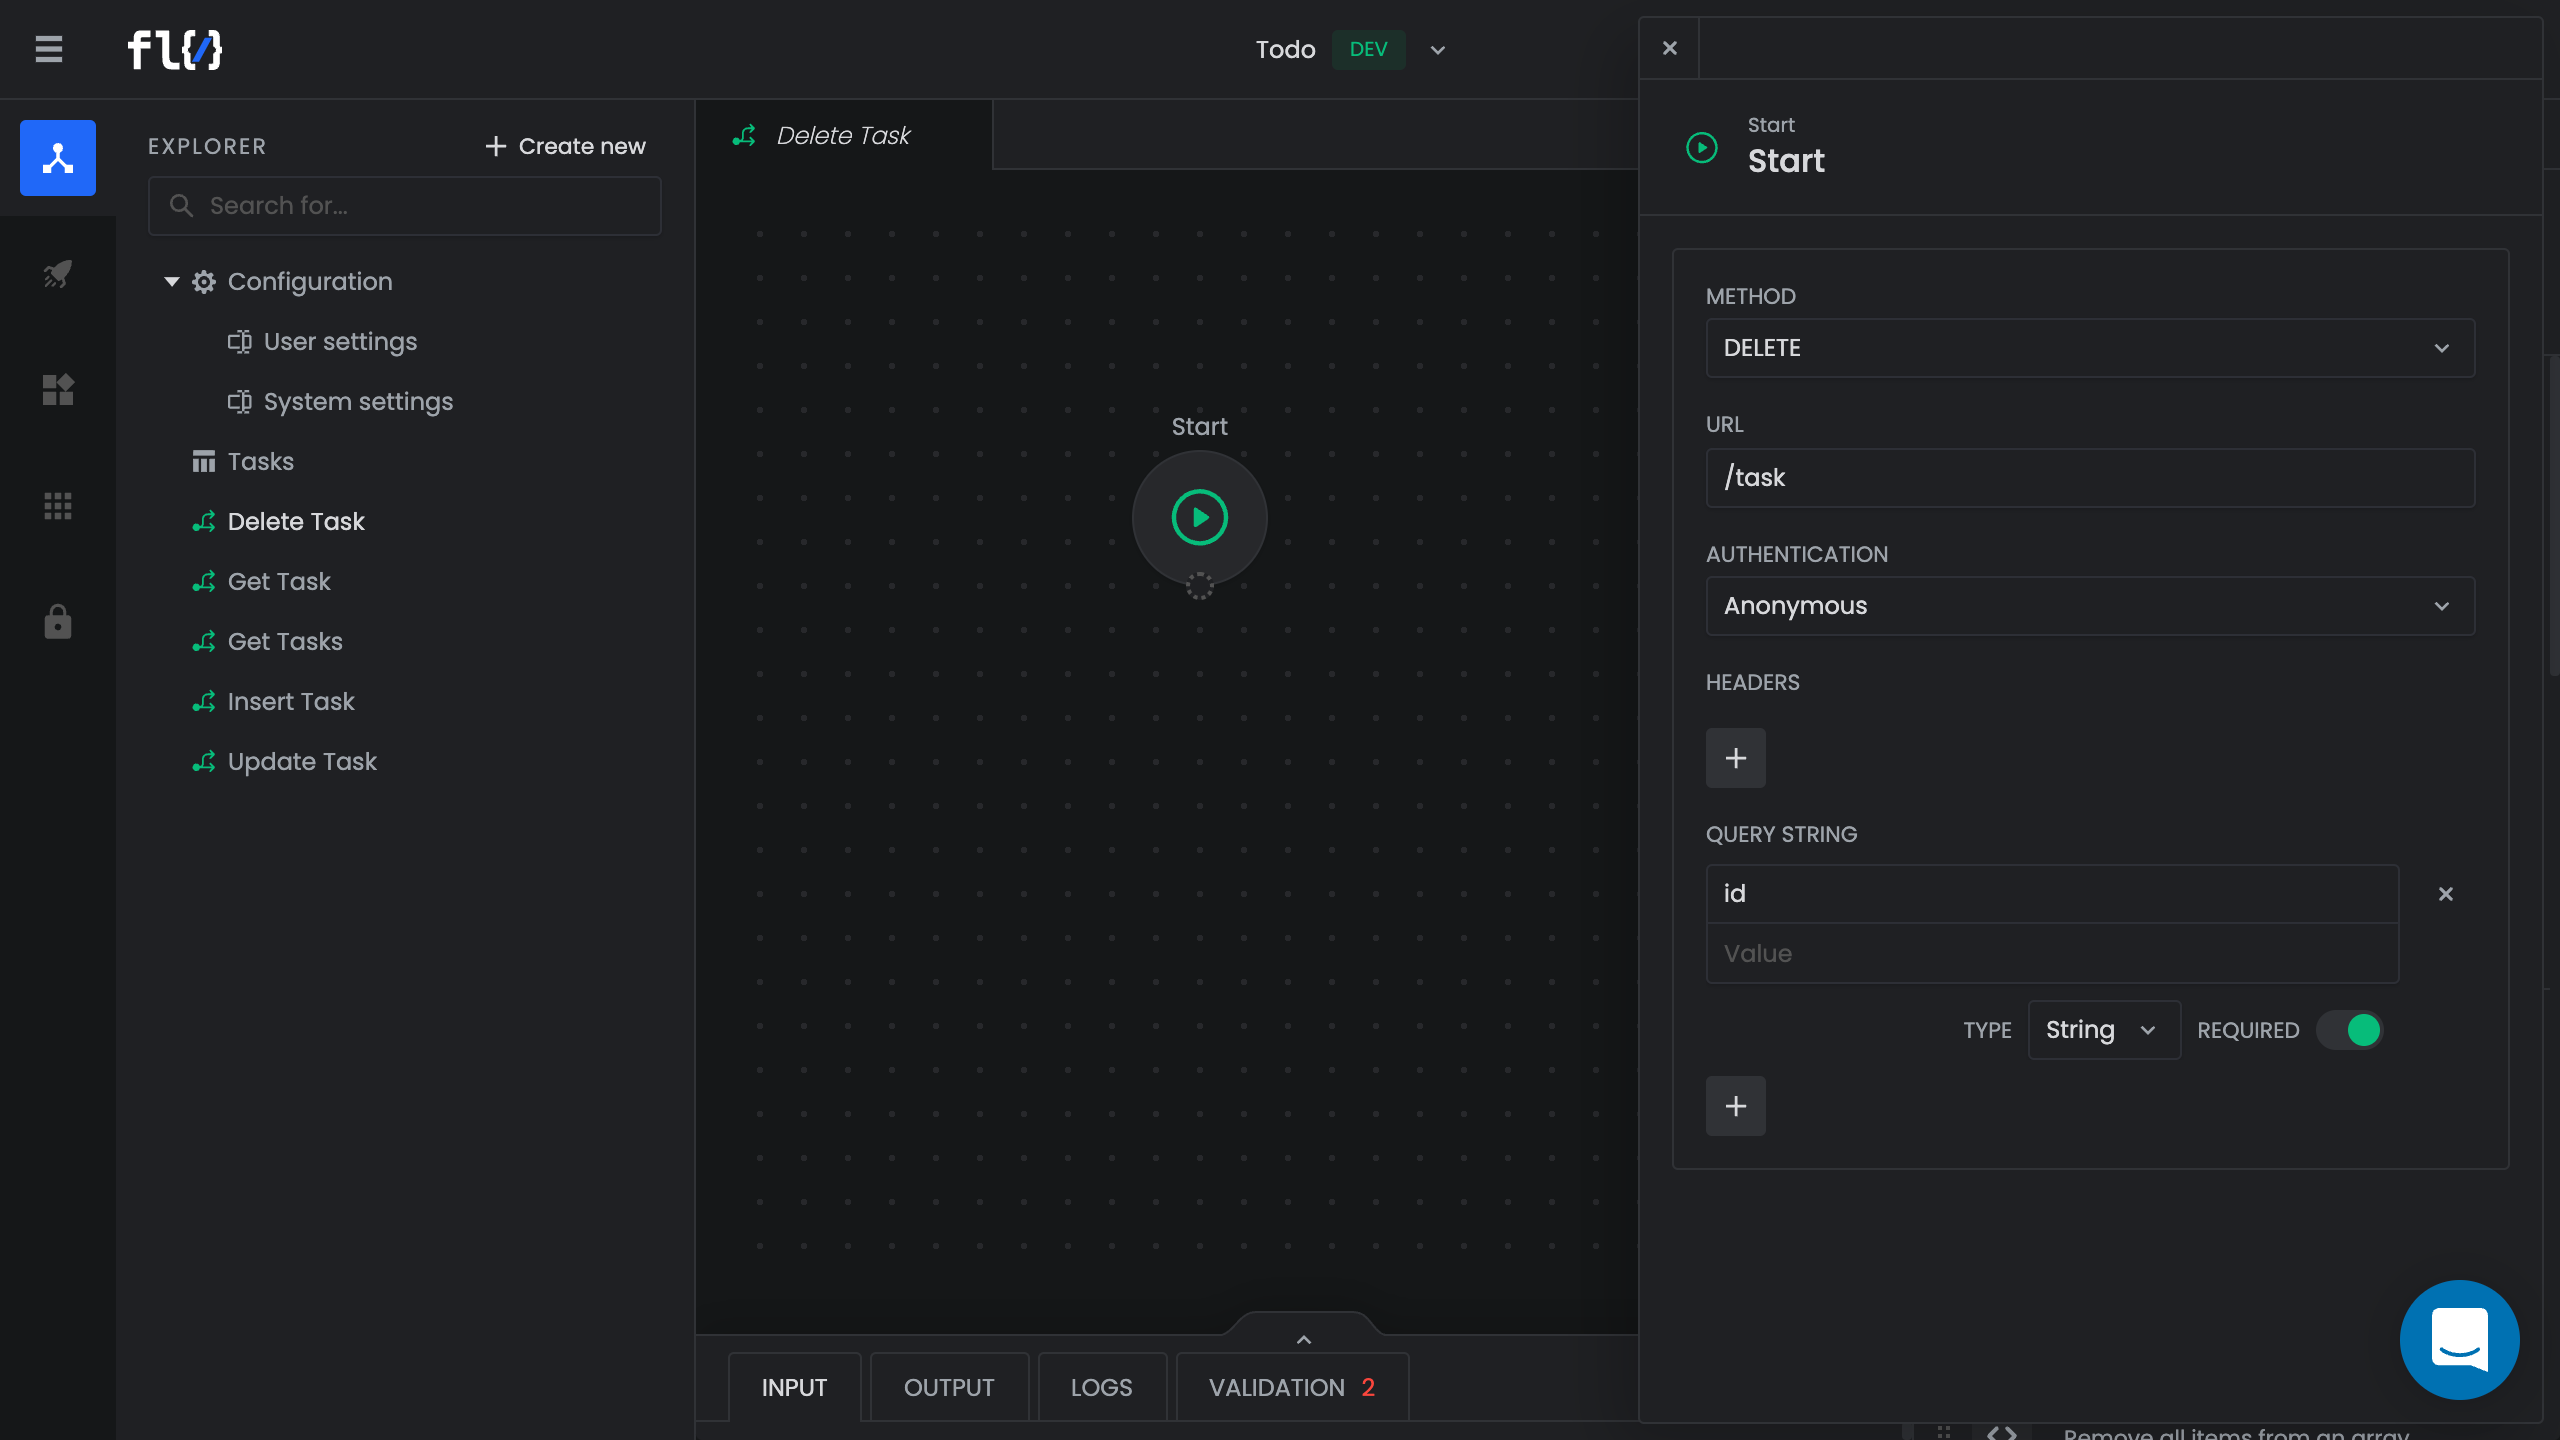This screenshot has height=1440, width=2560.
Task: Click the Start title in panel
Action: pos(1786,161)
